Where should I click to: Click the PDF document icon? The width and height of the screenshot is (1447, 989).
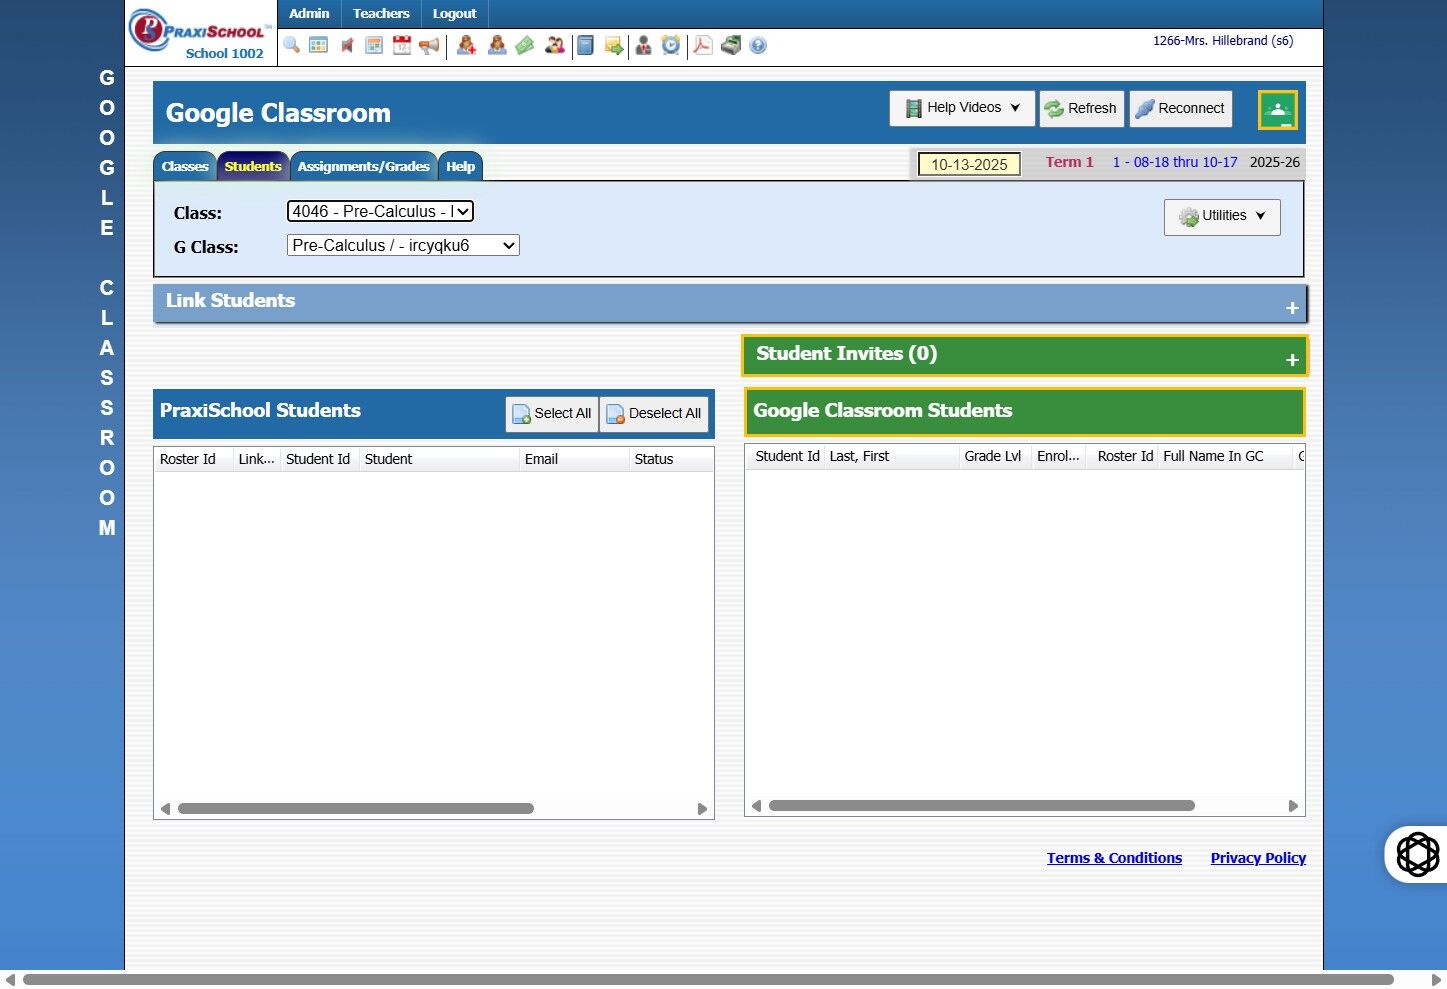[x=703, y=45]
